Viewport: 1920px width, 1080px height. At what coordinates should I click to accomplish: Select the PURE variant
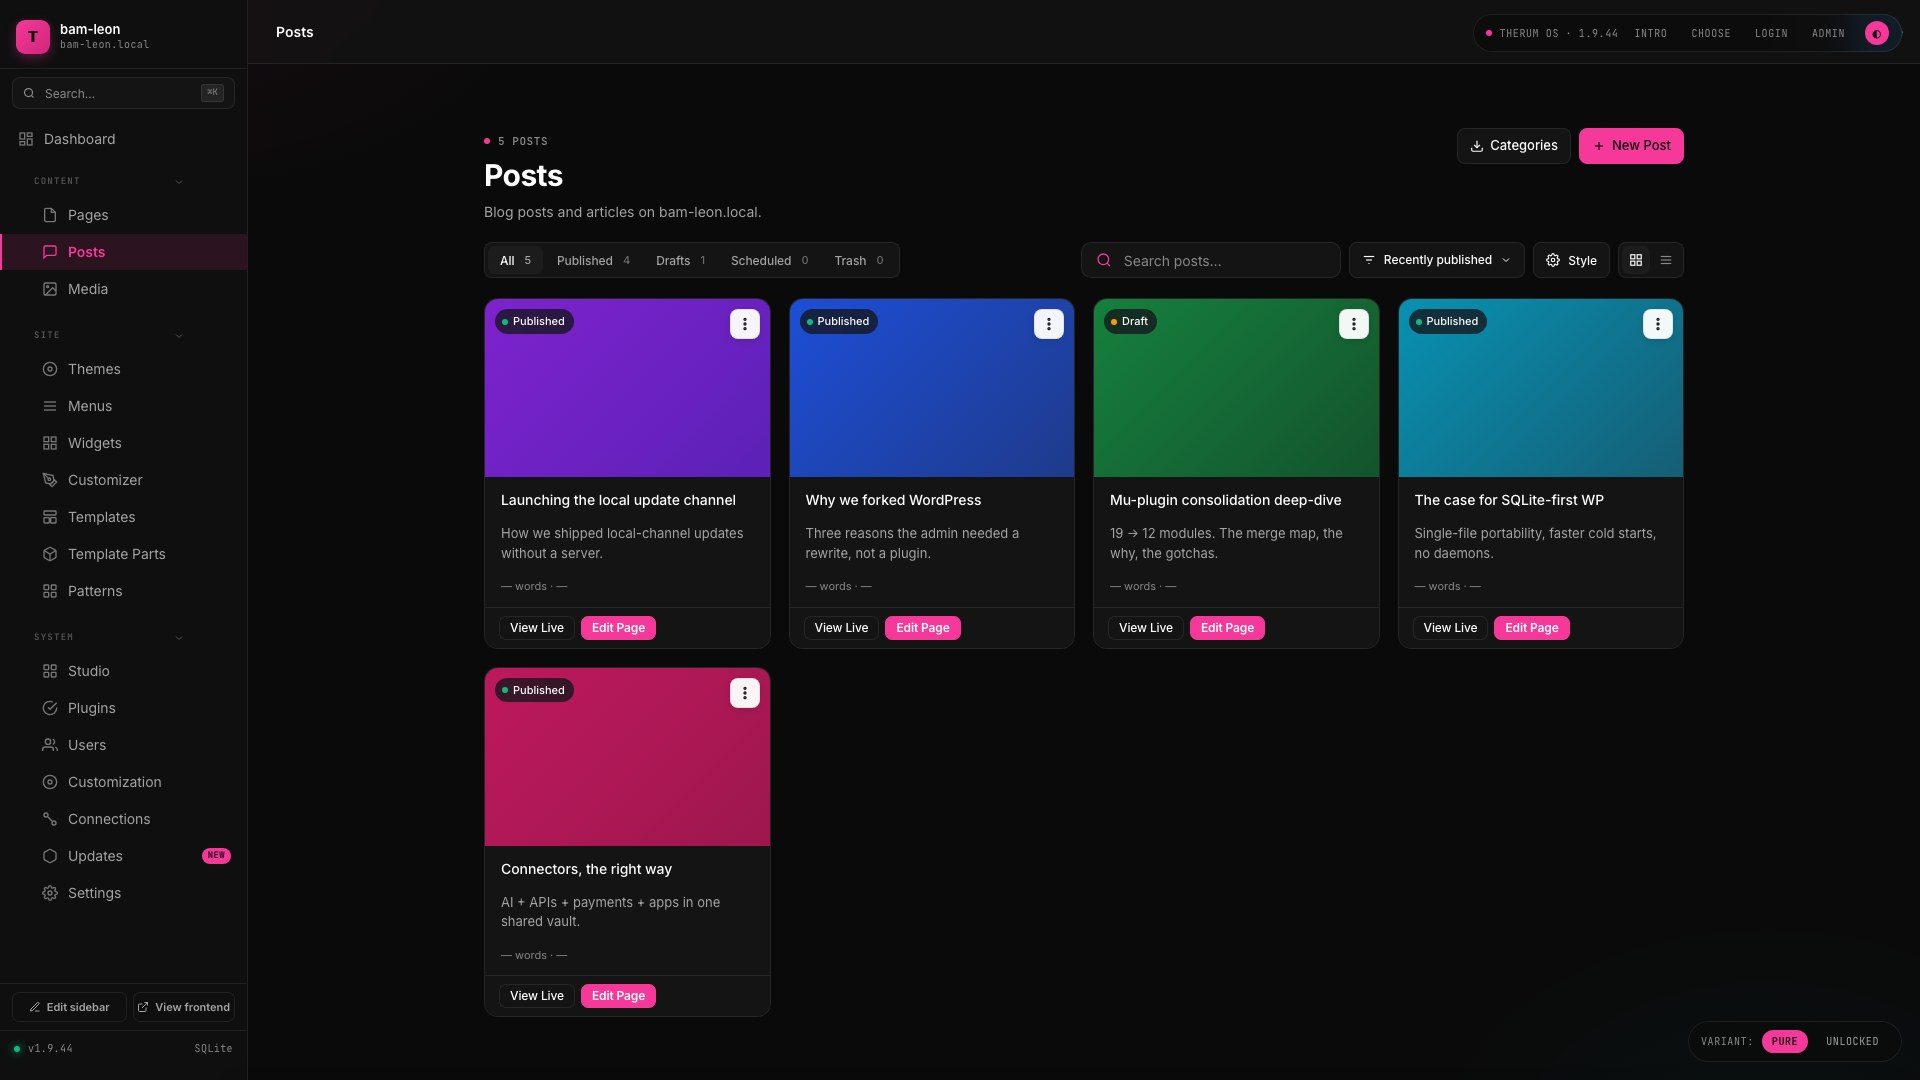click(1784, 1041)
